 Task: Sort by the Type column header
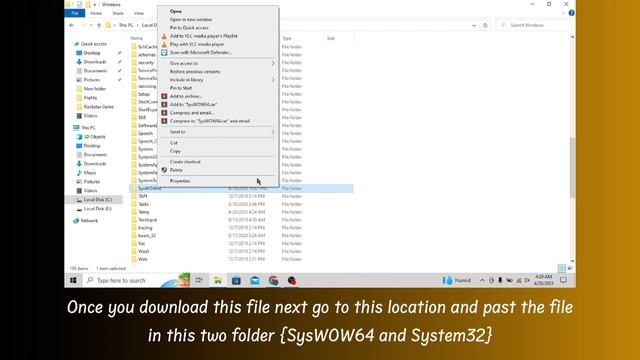[287, 38]
